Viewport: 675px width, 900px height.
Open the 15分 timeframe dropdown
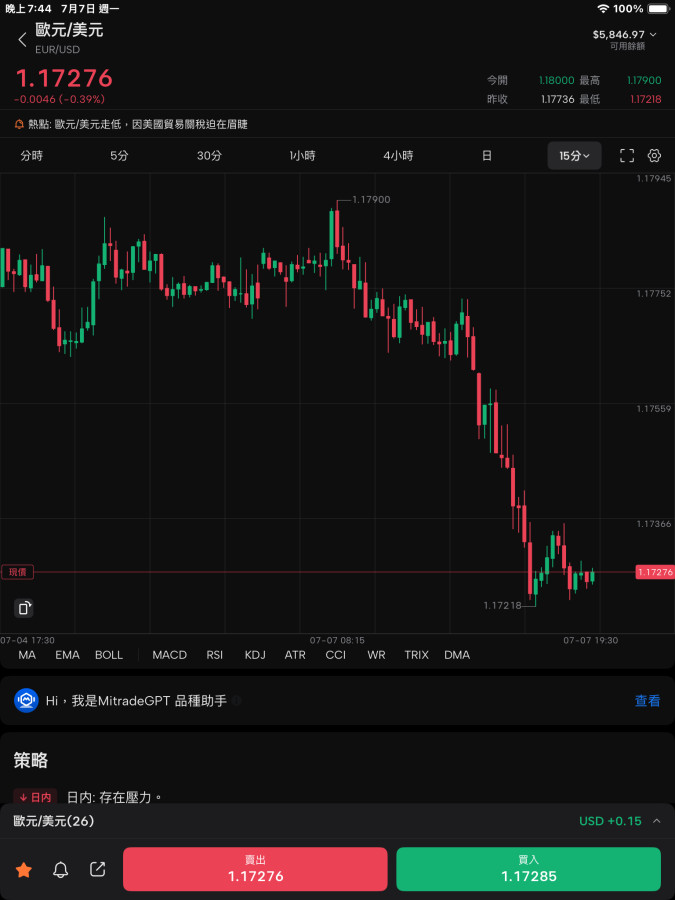[574, 156]
